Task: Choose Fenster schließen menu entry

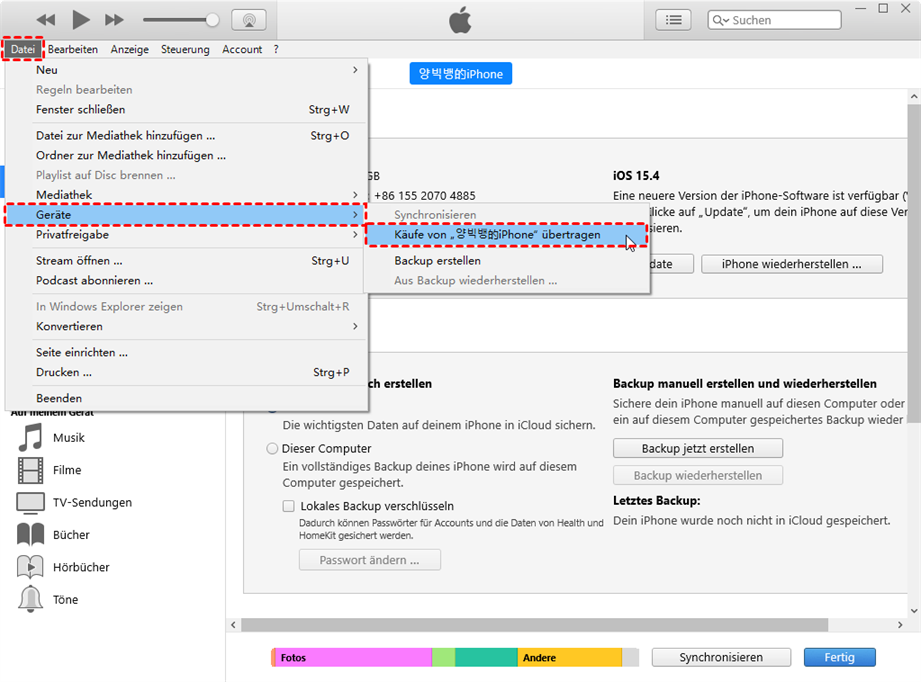Action: (186, 110)
